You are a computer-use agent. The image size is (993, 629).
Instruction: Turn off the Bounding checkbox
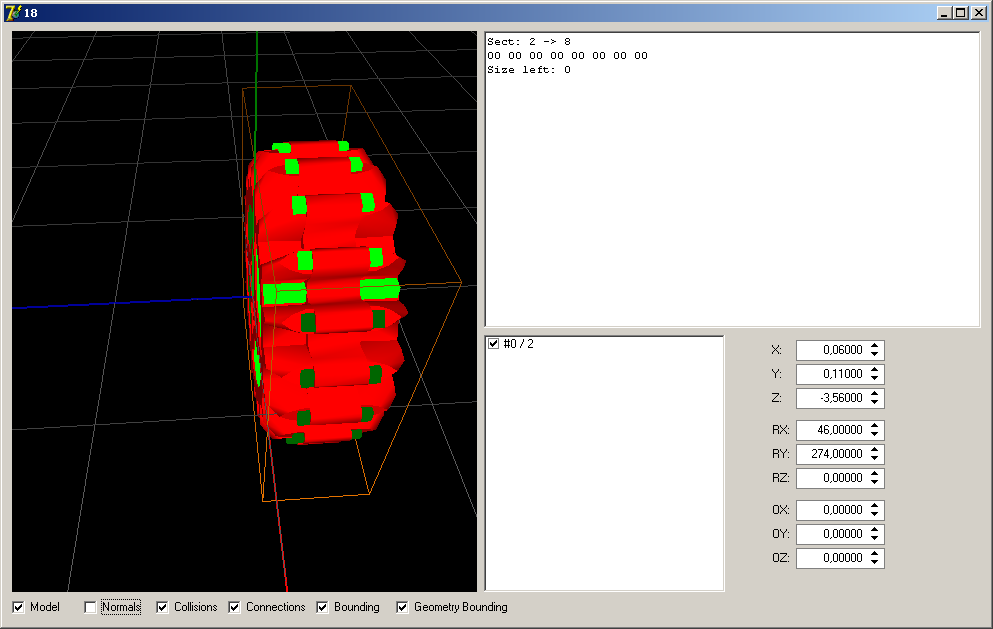point(323,607)
